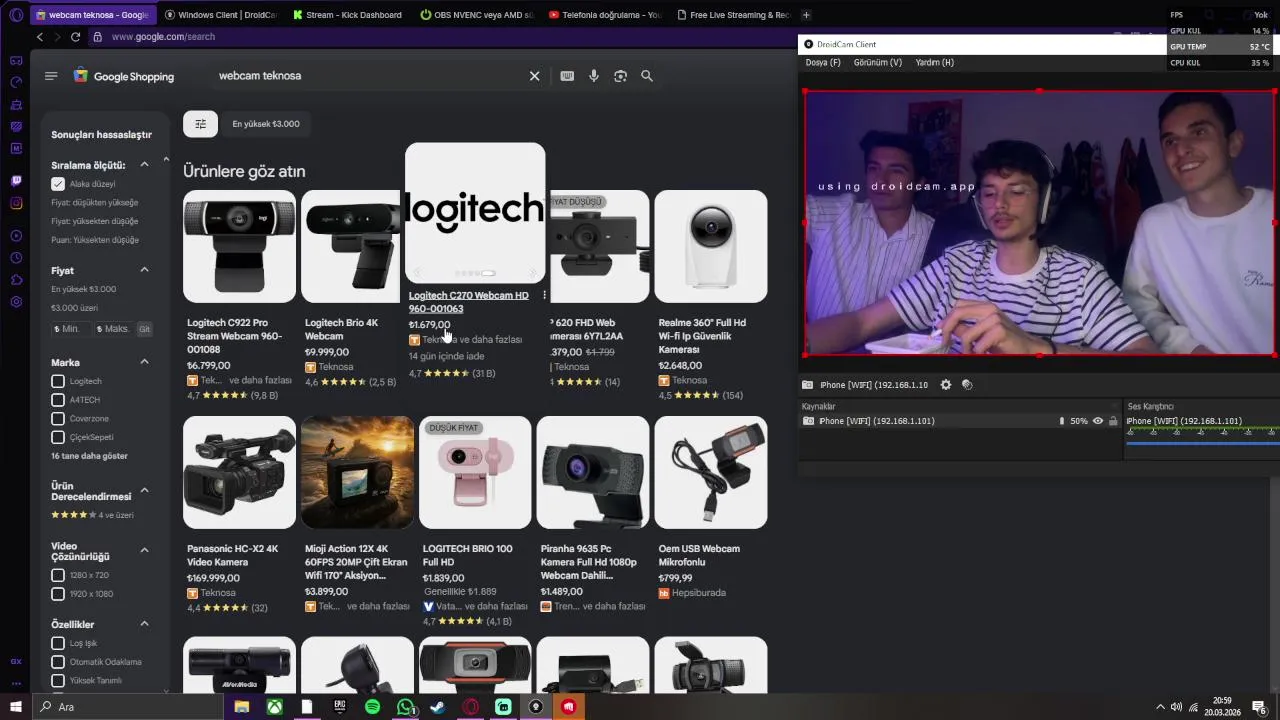Filter by ₺3.000 üzeri price

[75, 308]
